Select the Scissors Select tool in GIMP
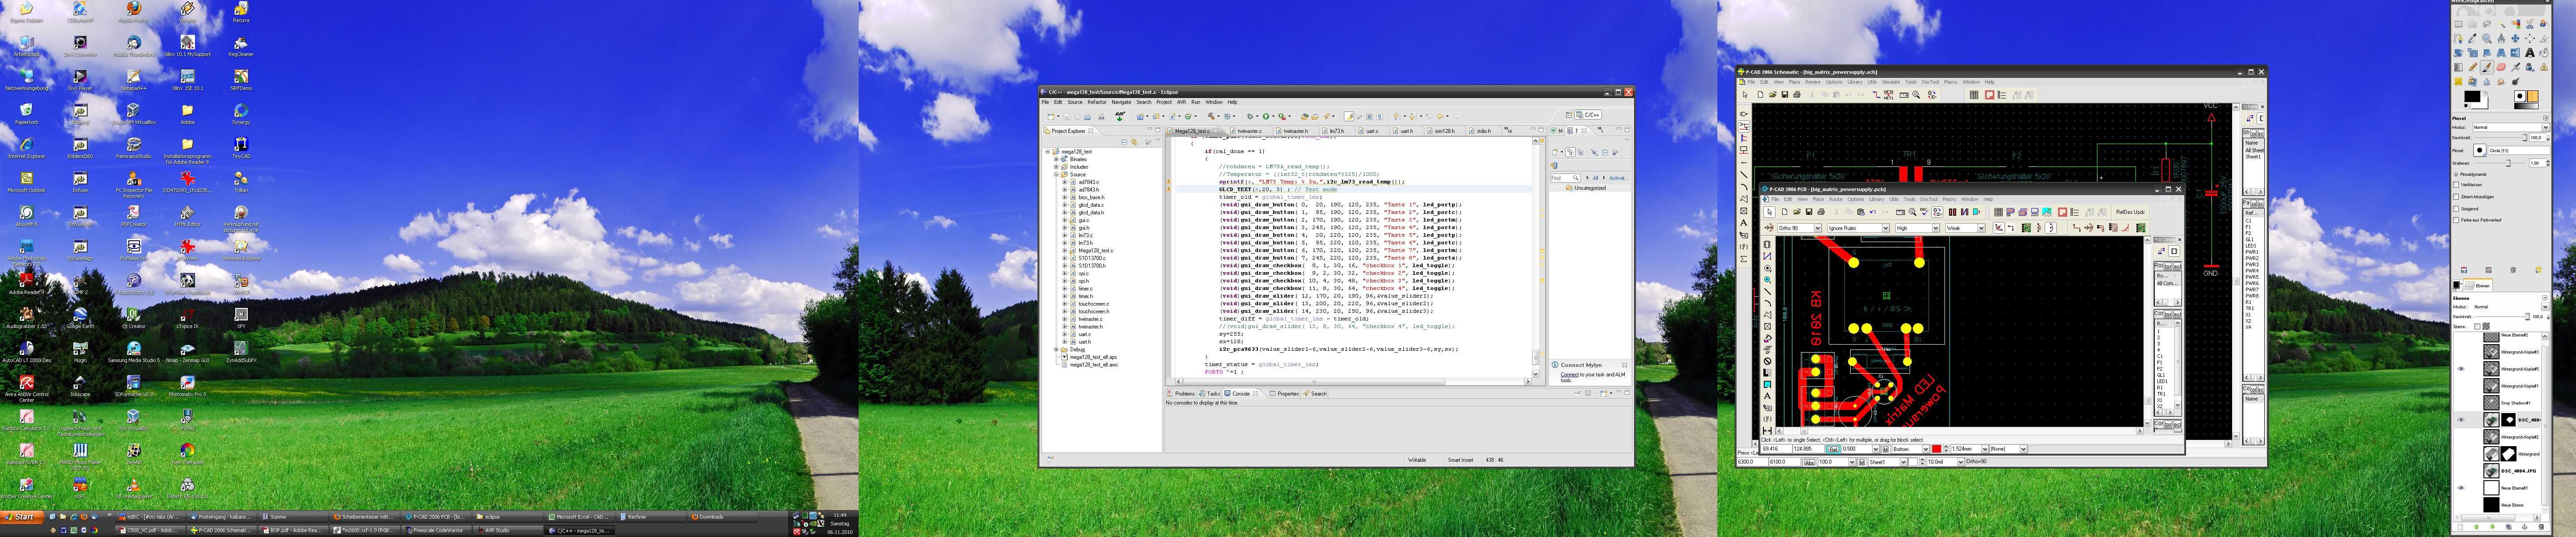2576x537 pixels. pyautogui.click(x=2530, y=24)
